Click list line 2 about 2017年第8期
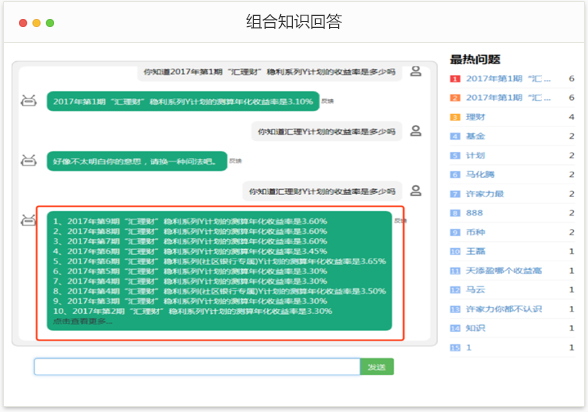 (190, 231)
